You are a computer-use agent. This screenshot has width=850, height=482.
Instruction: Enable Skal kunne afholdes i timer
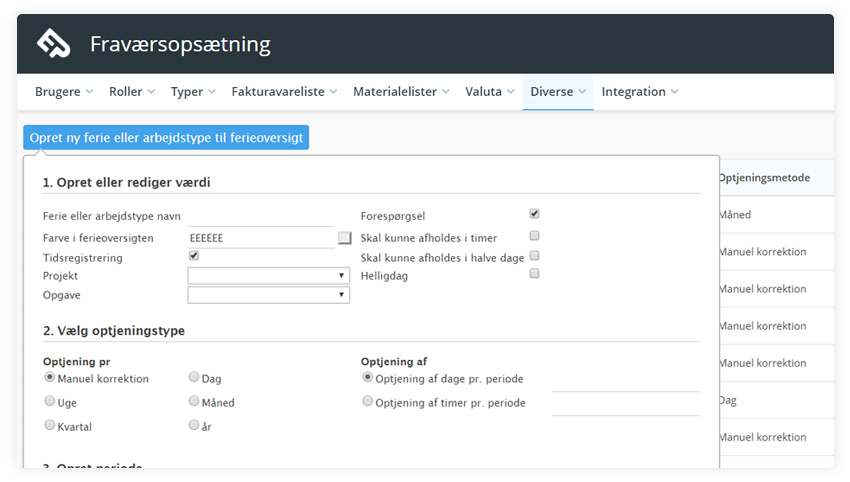(534, 235)
